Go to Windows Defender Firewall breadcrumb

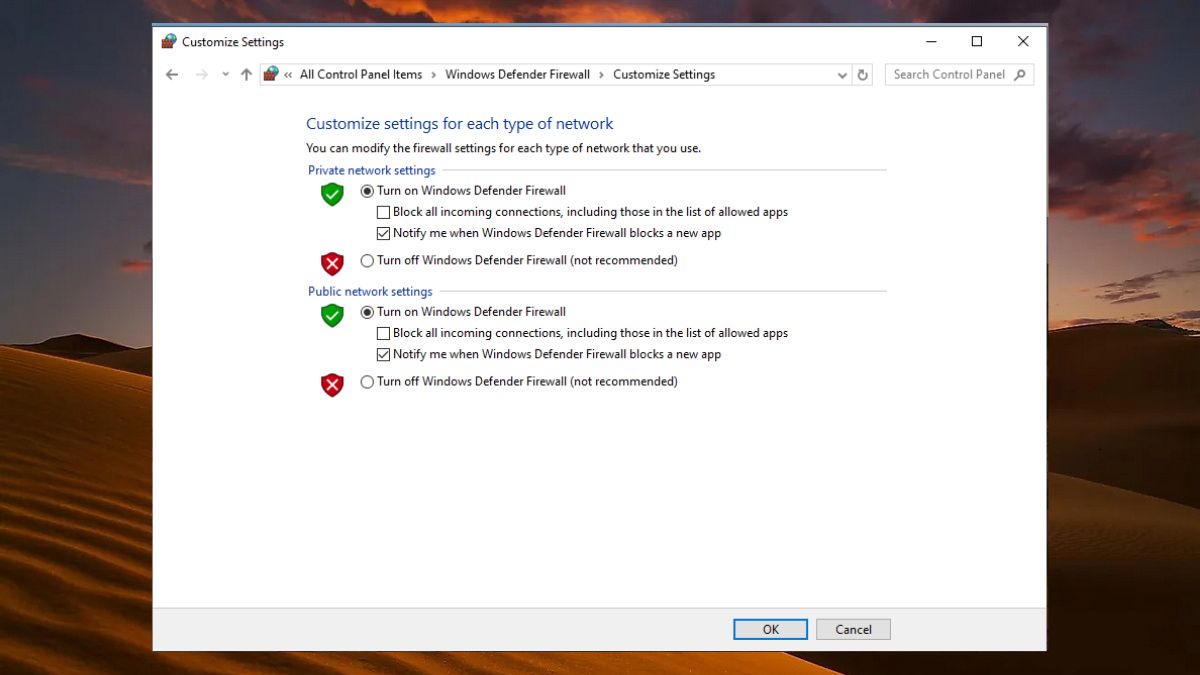click(x=517, y=74)
